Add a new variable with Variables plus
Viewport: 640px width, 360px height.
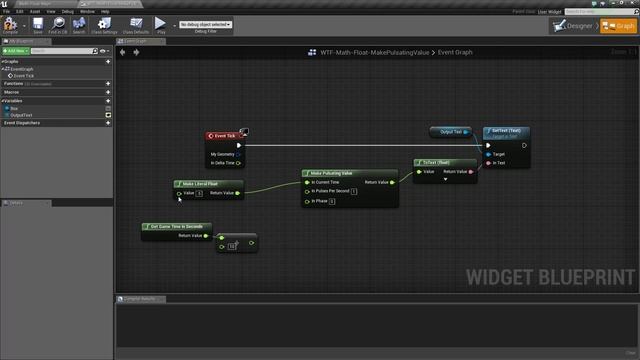coord(108,101)
